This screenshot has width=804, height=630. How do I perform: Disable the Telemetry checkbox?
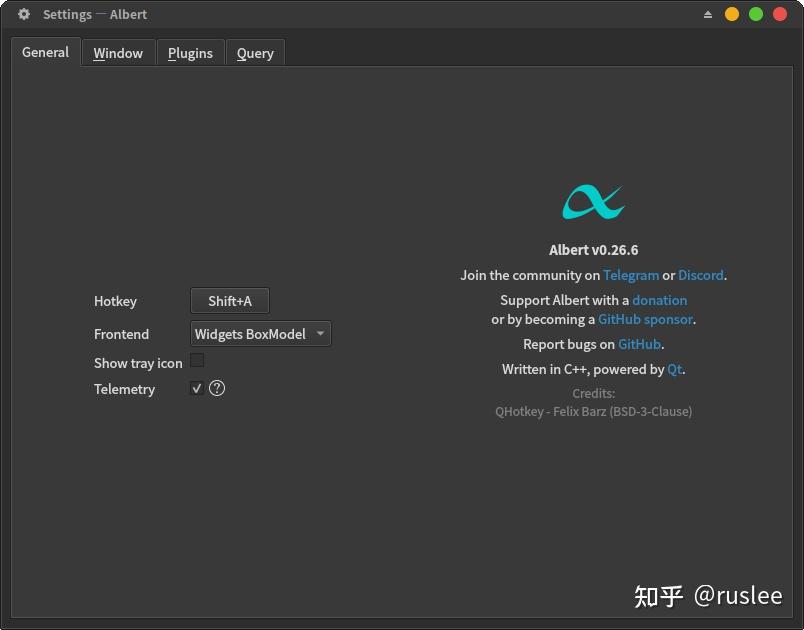[x=197, y=388]
